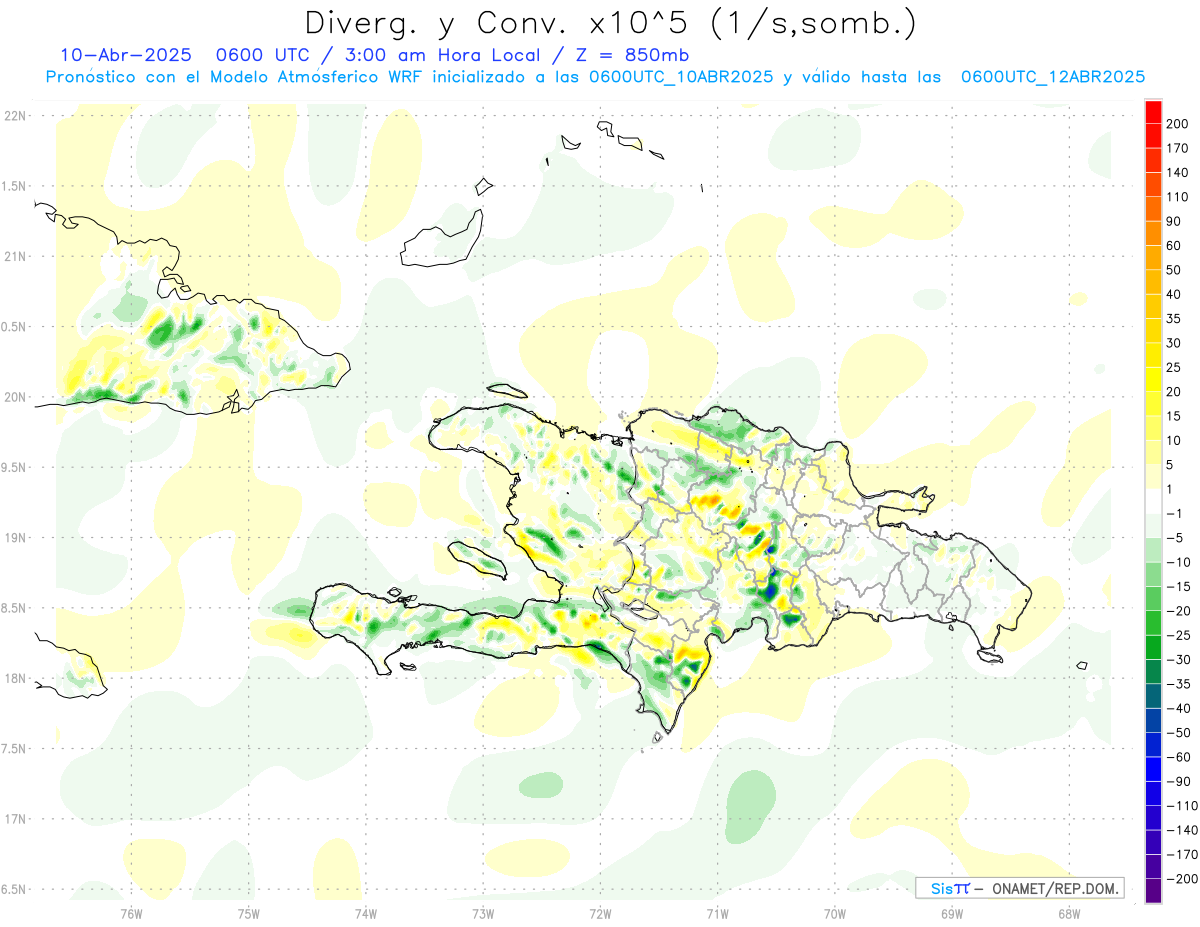The height and width of the screenshot is (927, 1200).
Task: Click the '1.5N' latitude axis label
Action: [14, 186]
